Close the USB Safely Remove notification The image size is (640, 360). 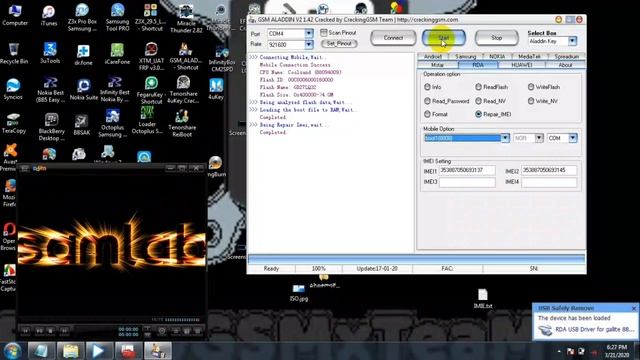633,308
